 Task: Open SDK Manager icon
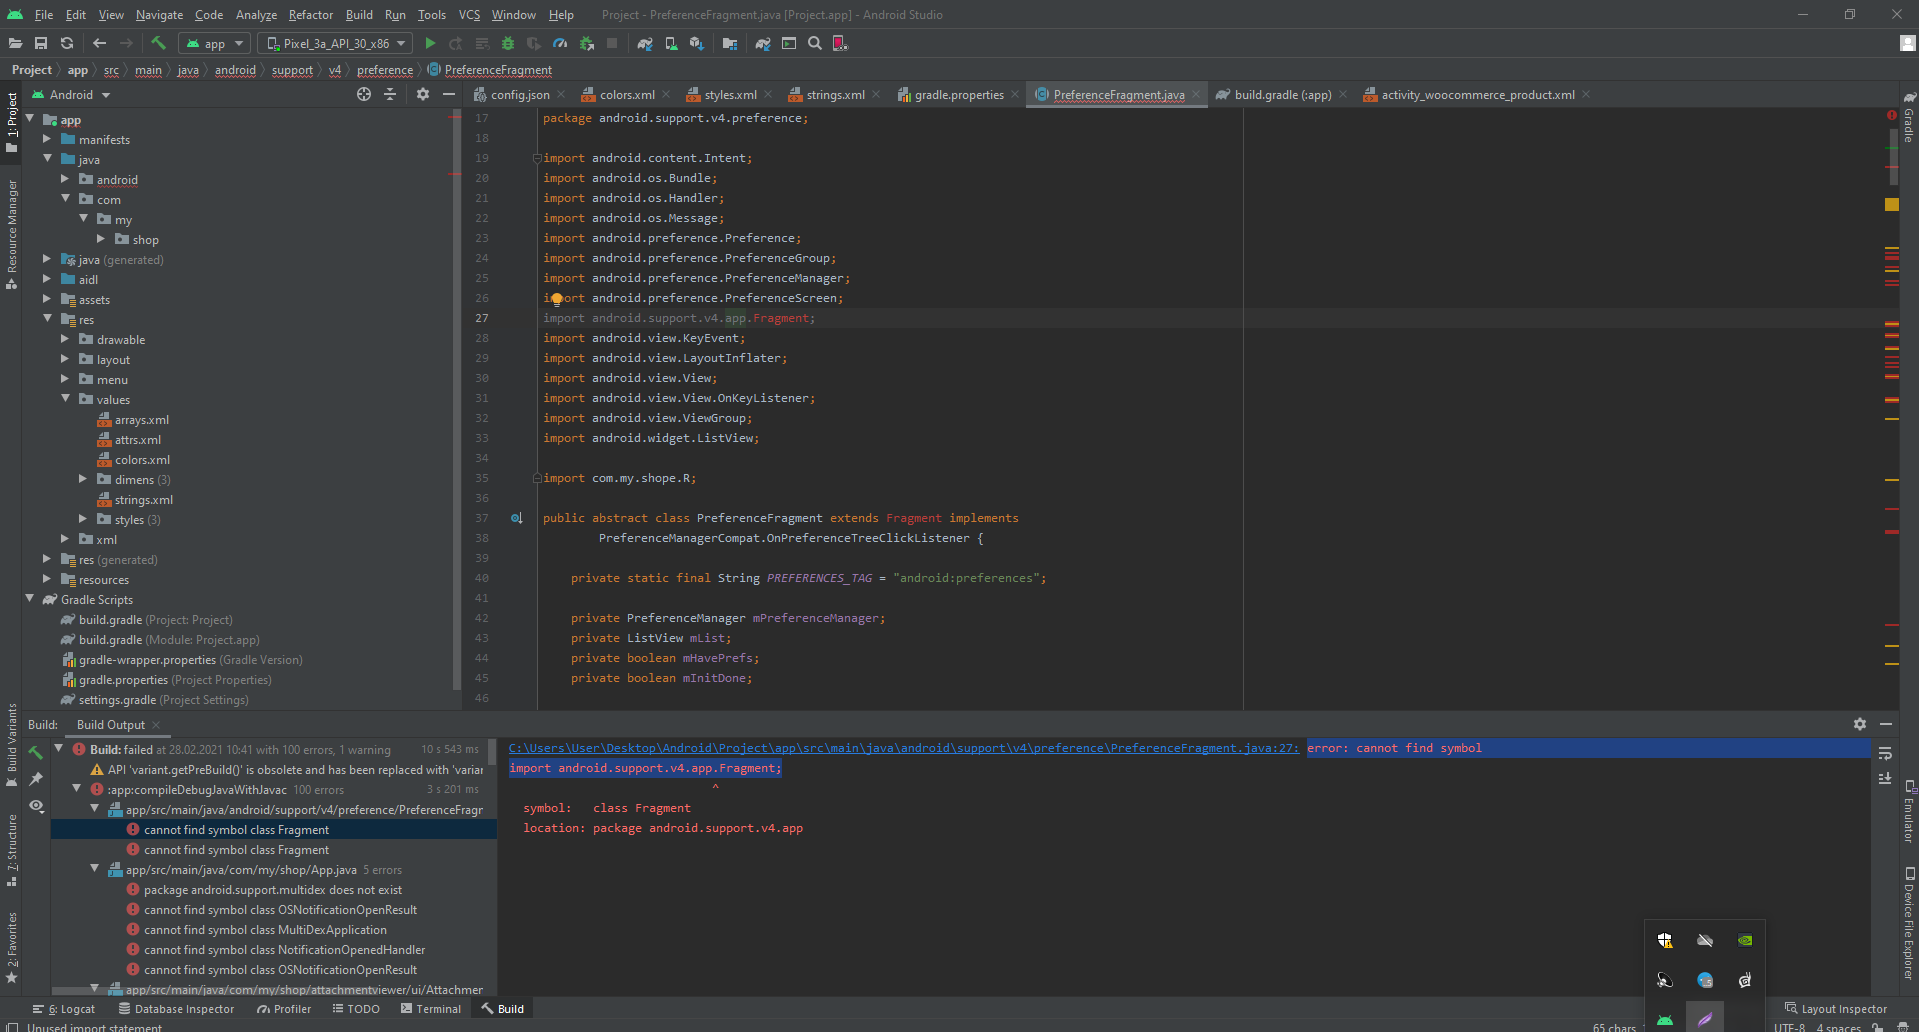pyautogui.click(x=697, y=43)
